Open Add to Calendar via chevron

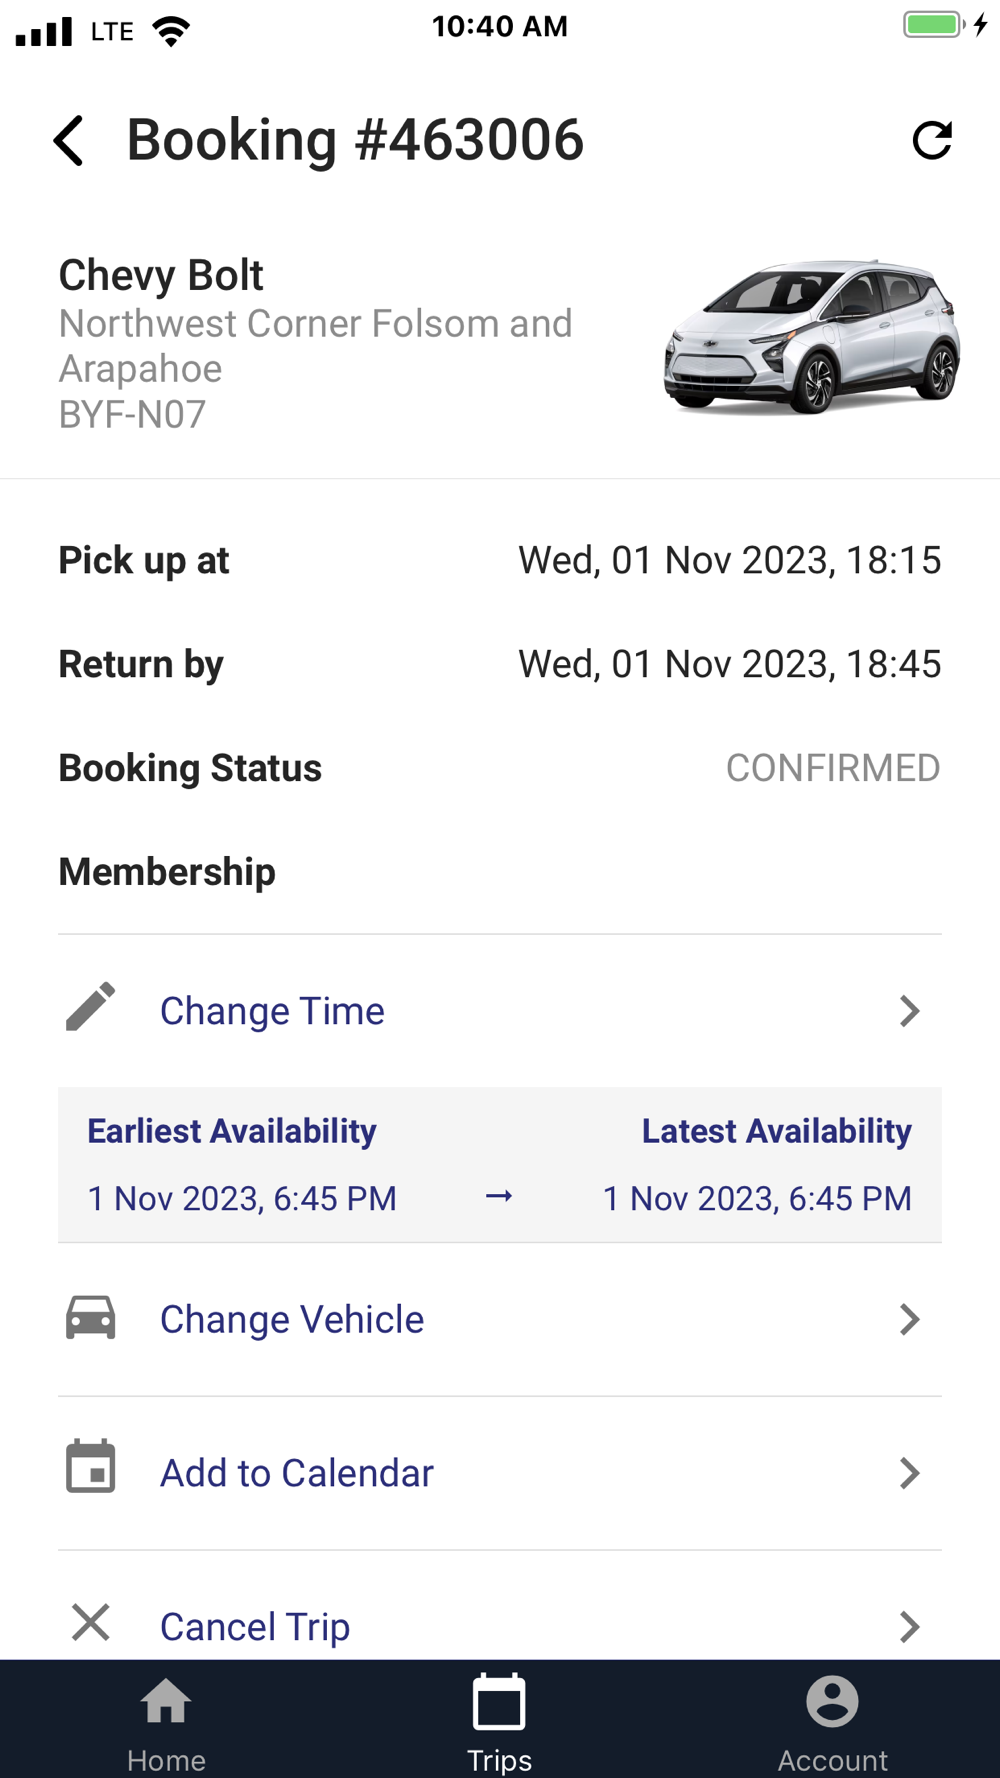908,1473
